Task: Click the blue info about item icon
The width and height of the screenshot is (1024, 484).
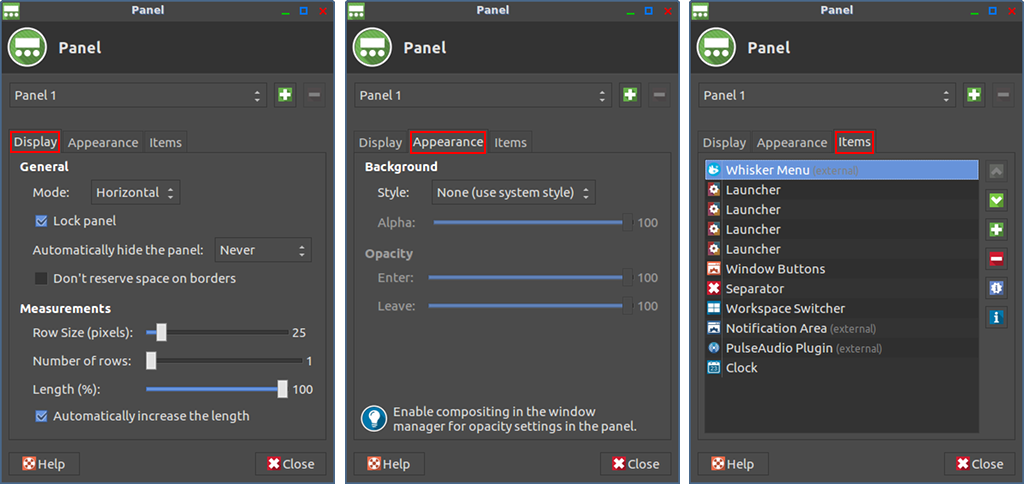Action: 996,317
